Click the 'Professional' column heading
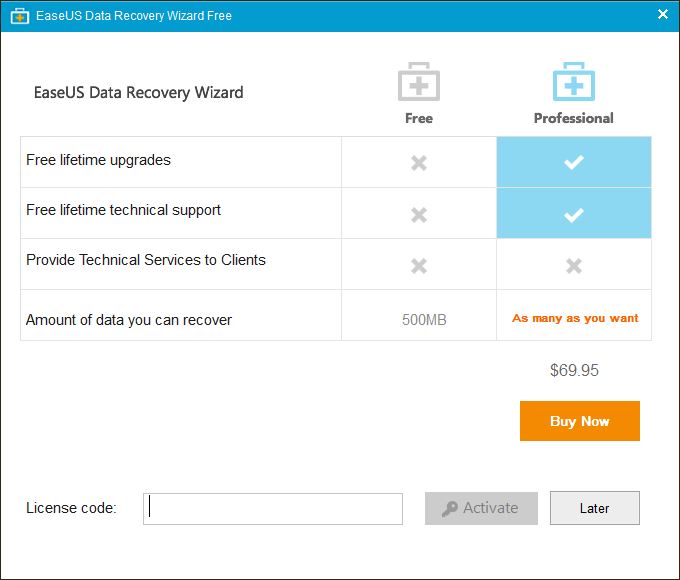 point(574,118)
